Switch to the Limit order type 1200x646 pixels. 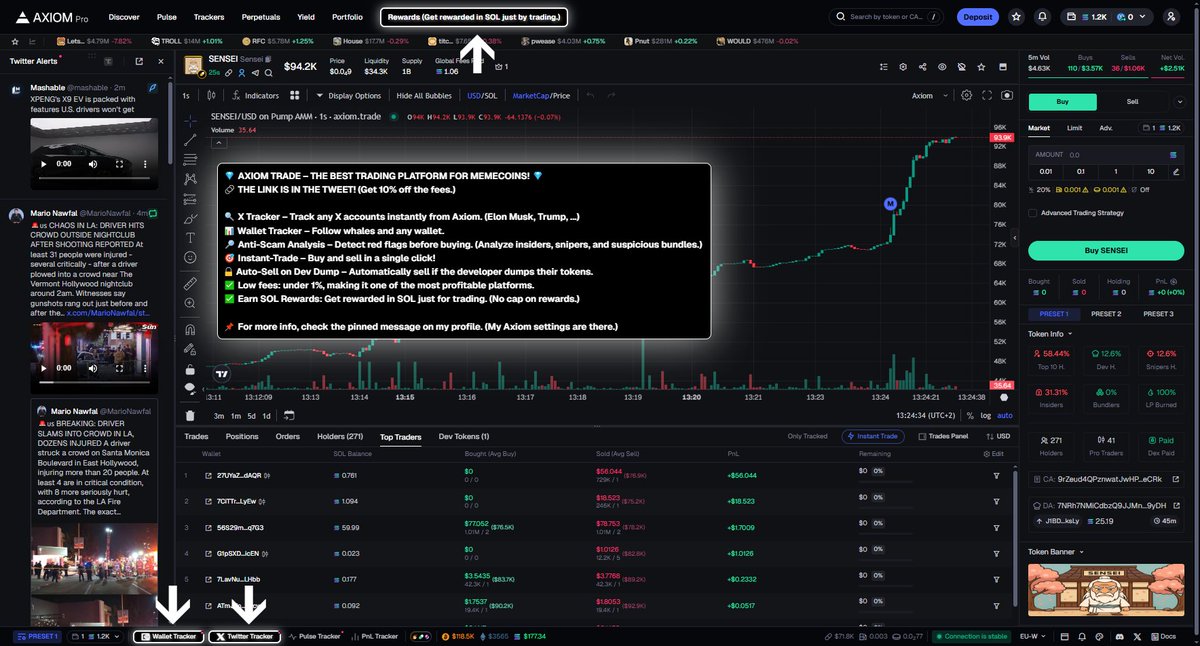pos(1074,128)
